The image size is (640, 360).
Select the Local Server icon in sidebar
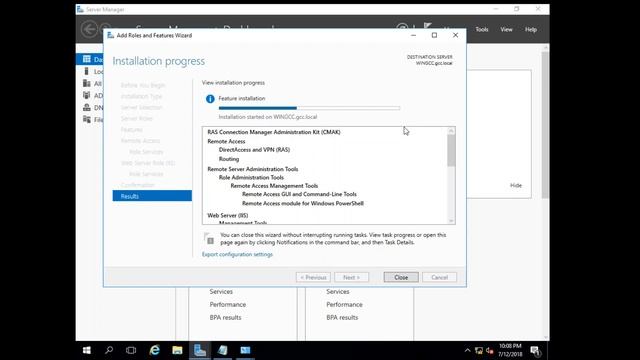coord(86,71)
